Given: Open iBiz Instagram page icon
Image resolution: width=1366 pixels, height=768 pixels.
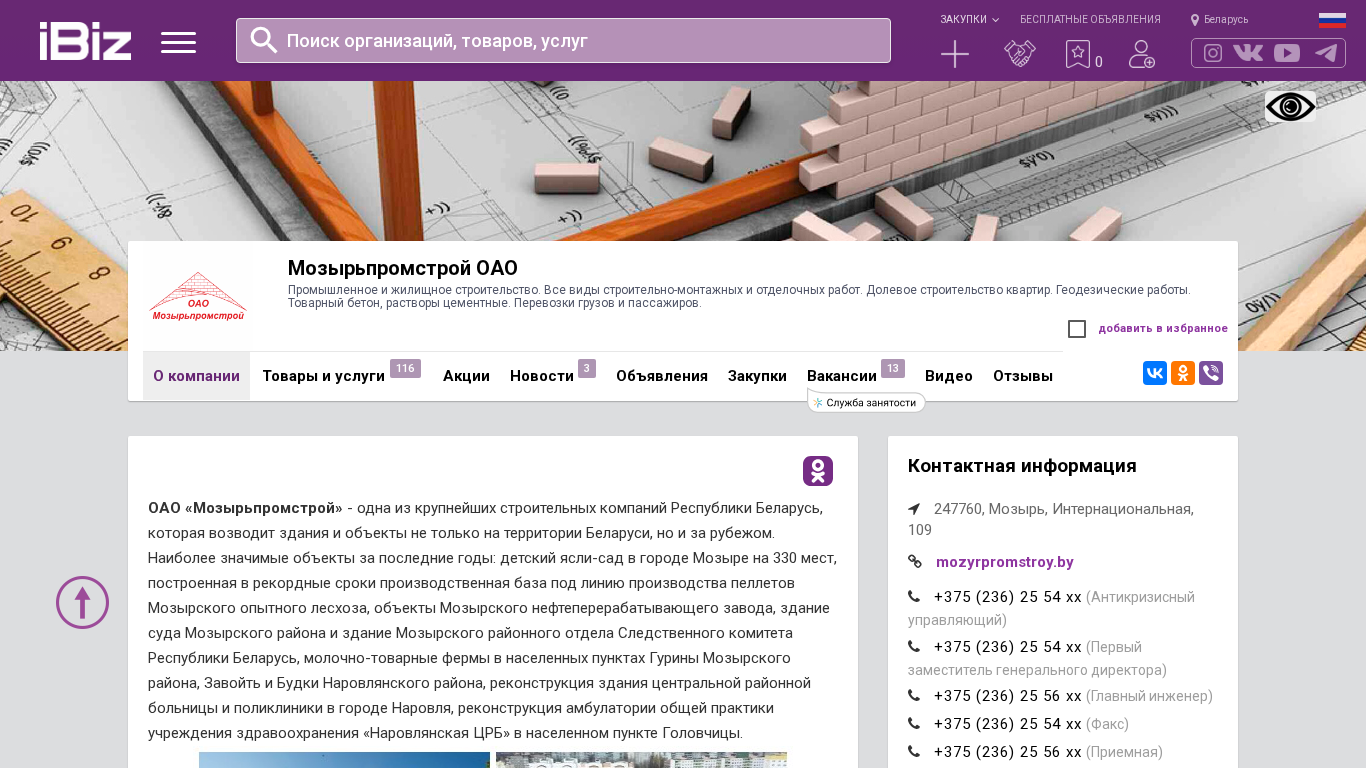Looking at the screenshot, I should 1213,53.
